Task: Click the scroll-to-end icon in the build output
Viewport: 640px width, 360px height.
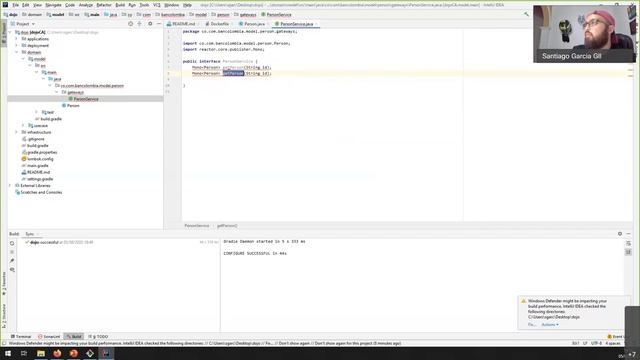Action: click(x=629, y=252)
